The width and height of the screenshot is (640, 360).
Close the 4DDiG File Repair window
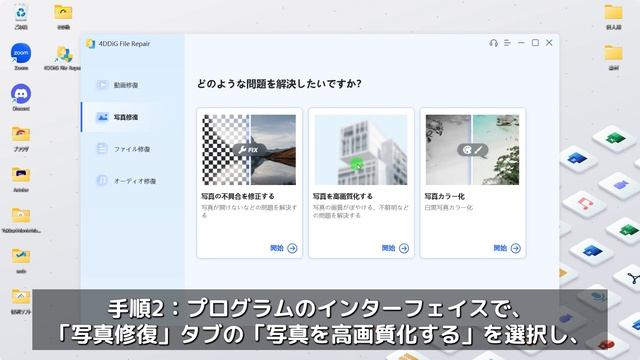click(549, 43)
